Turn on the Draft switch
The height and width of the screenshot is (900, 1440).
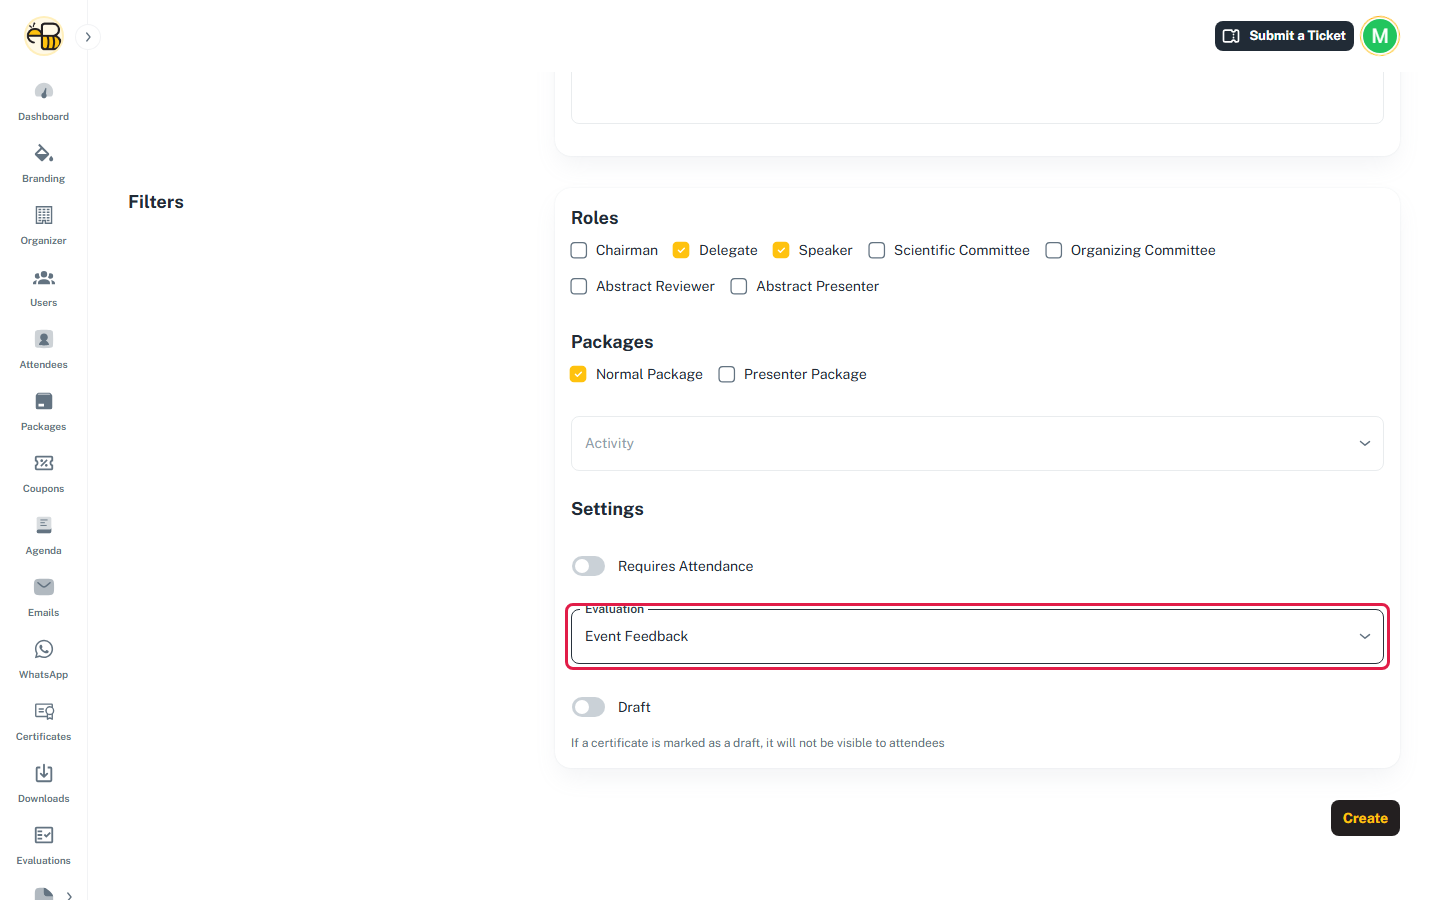(x=588, y=707)
